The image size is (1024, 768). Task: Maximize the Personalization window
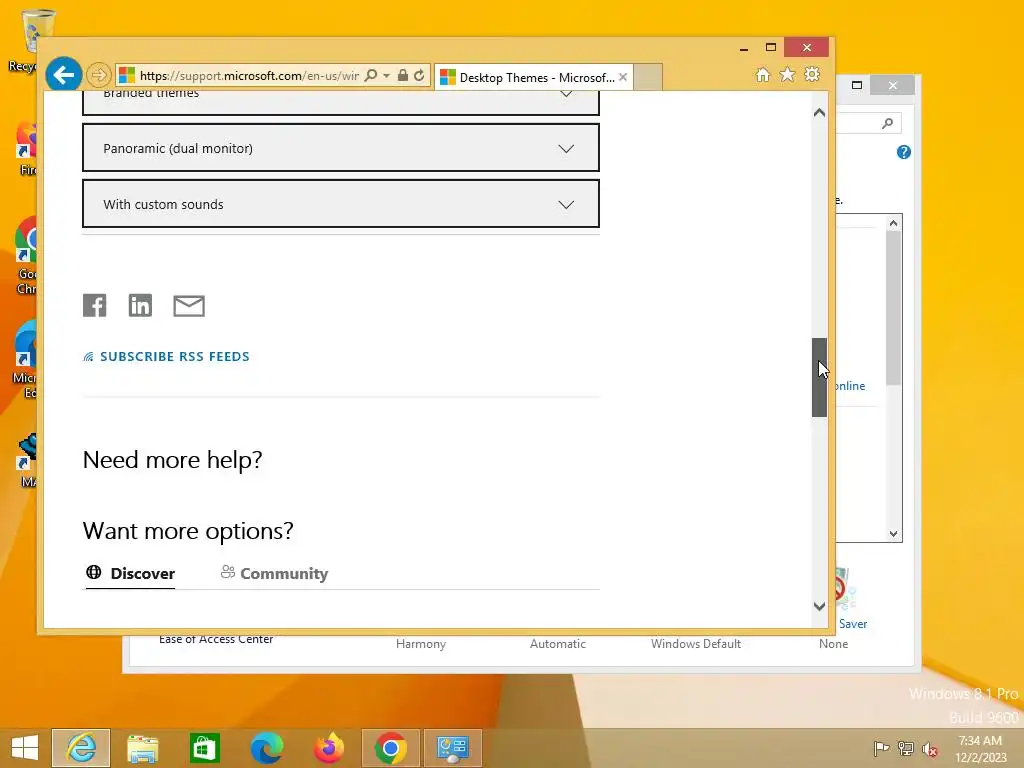point(857,85)
